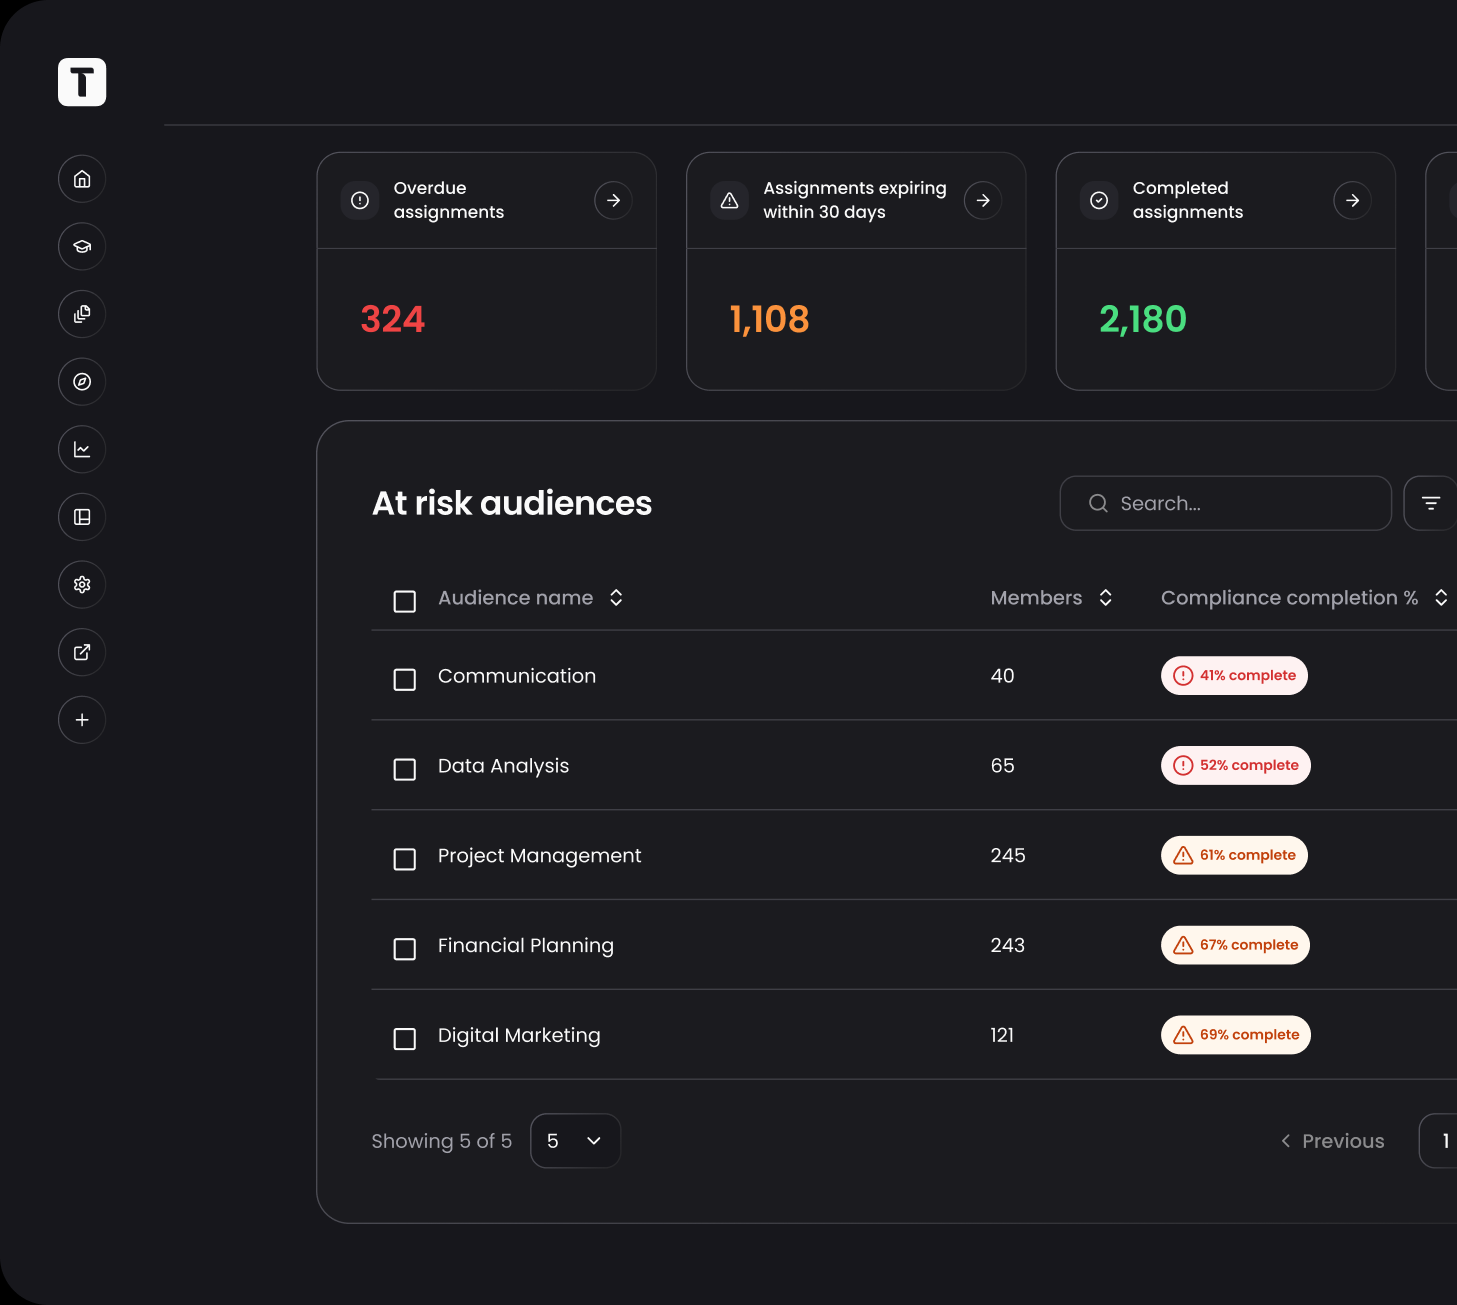Click the 245 members value

click(1008, 856)
